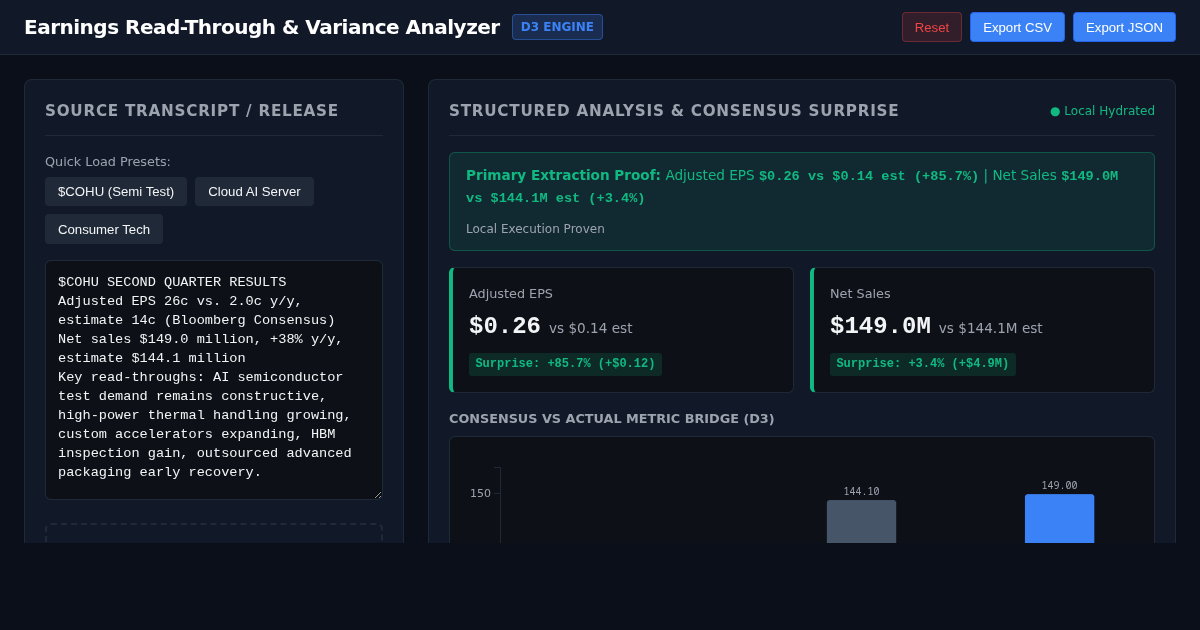Load the Cloud AI Server preset
This screenshot has width=1200, height=630.
[x=254, y=191]
